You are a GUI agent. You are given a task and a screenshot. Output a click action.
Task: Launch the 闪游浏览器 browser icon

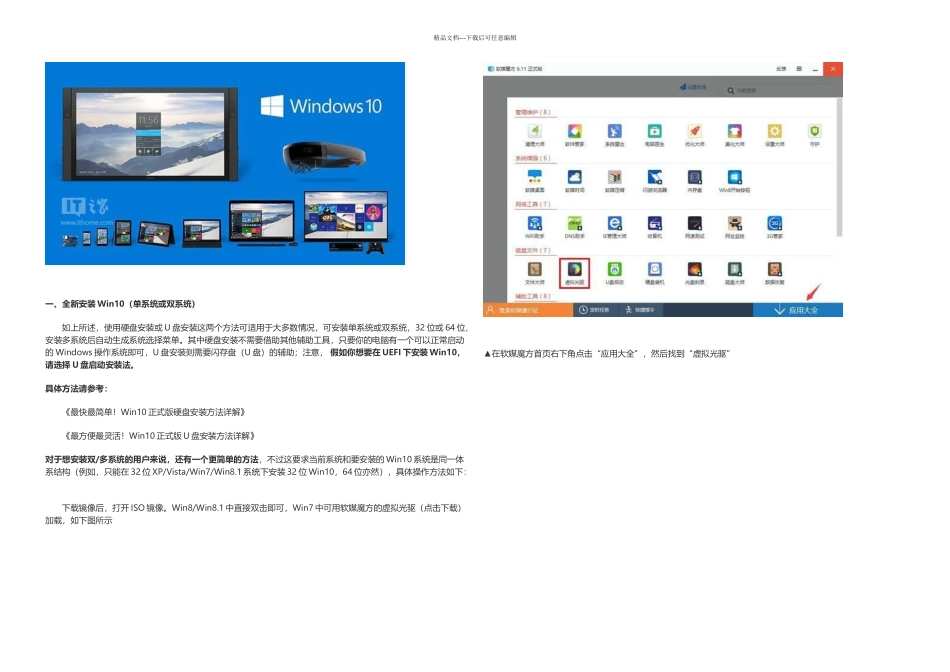coord(654,177)
